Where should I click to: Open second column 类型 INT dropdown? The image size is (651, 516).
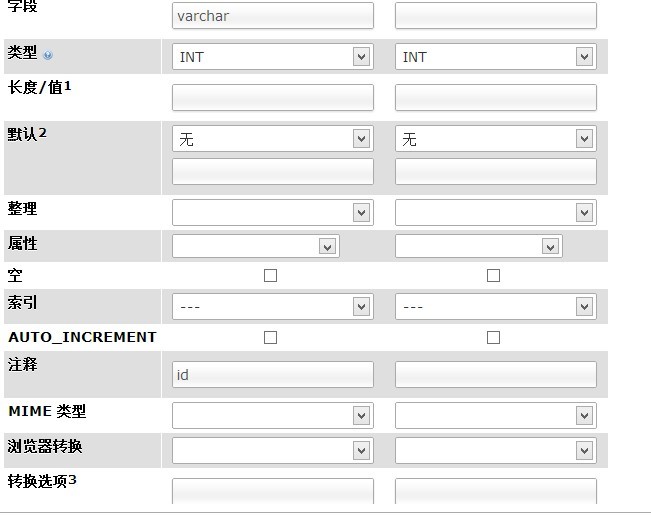coord(496,56)
